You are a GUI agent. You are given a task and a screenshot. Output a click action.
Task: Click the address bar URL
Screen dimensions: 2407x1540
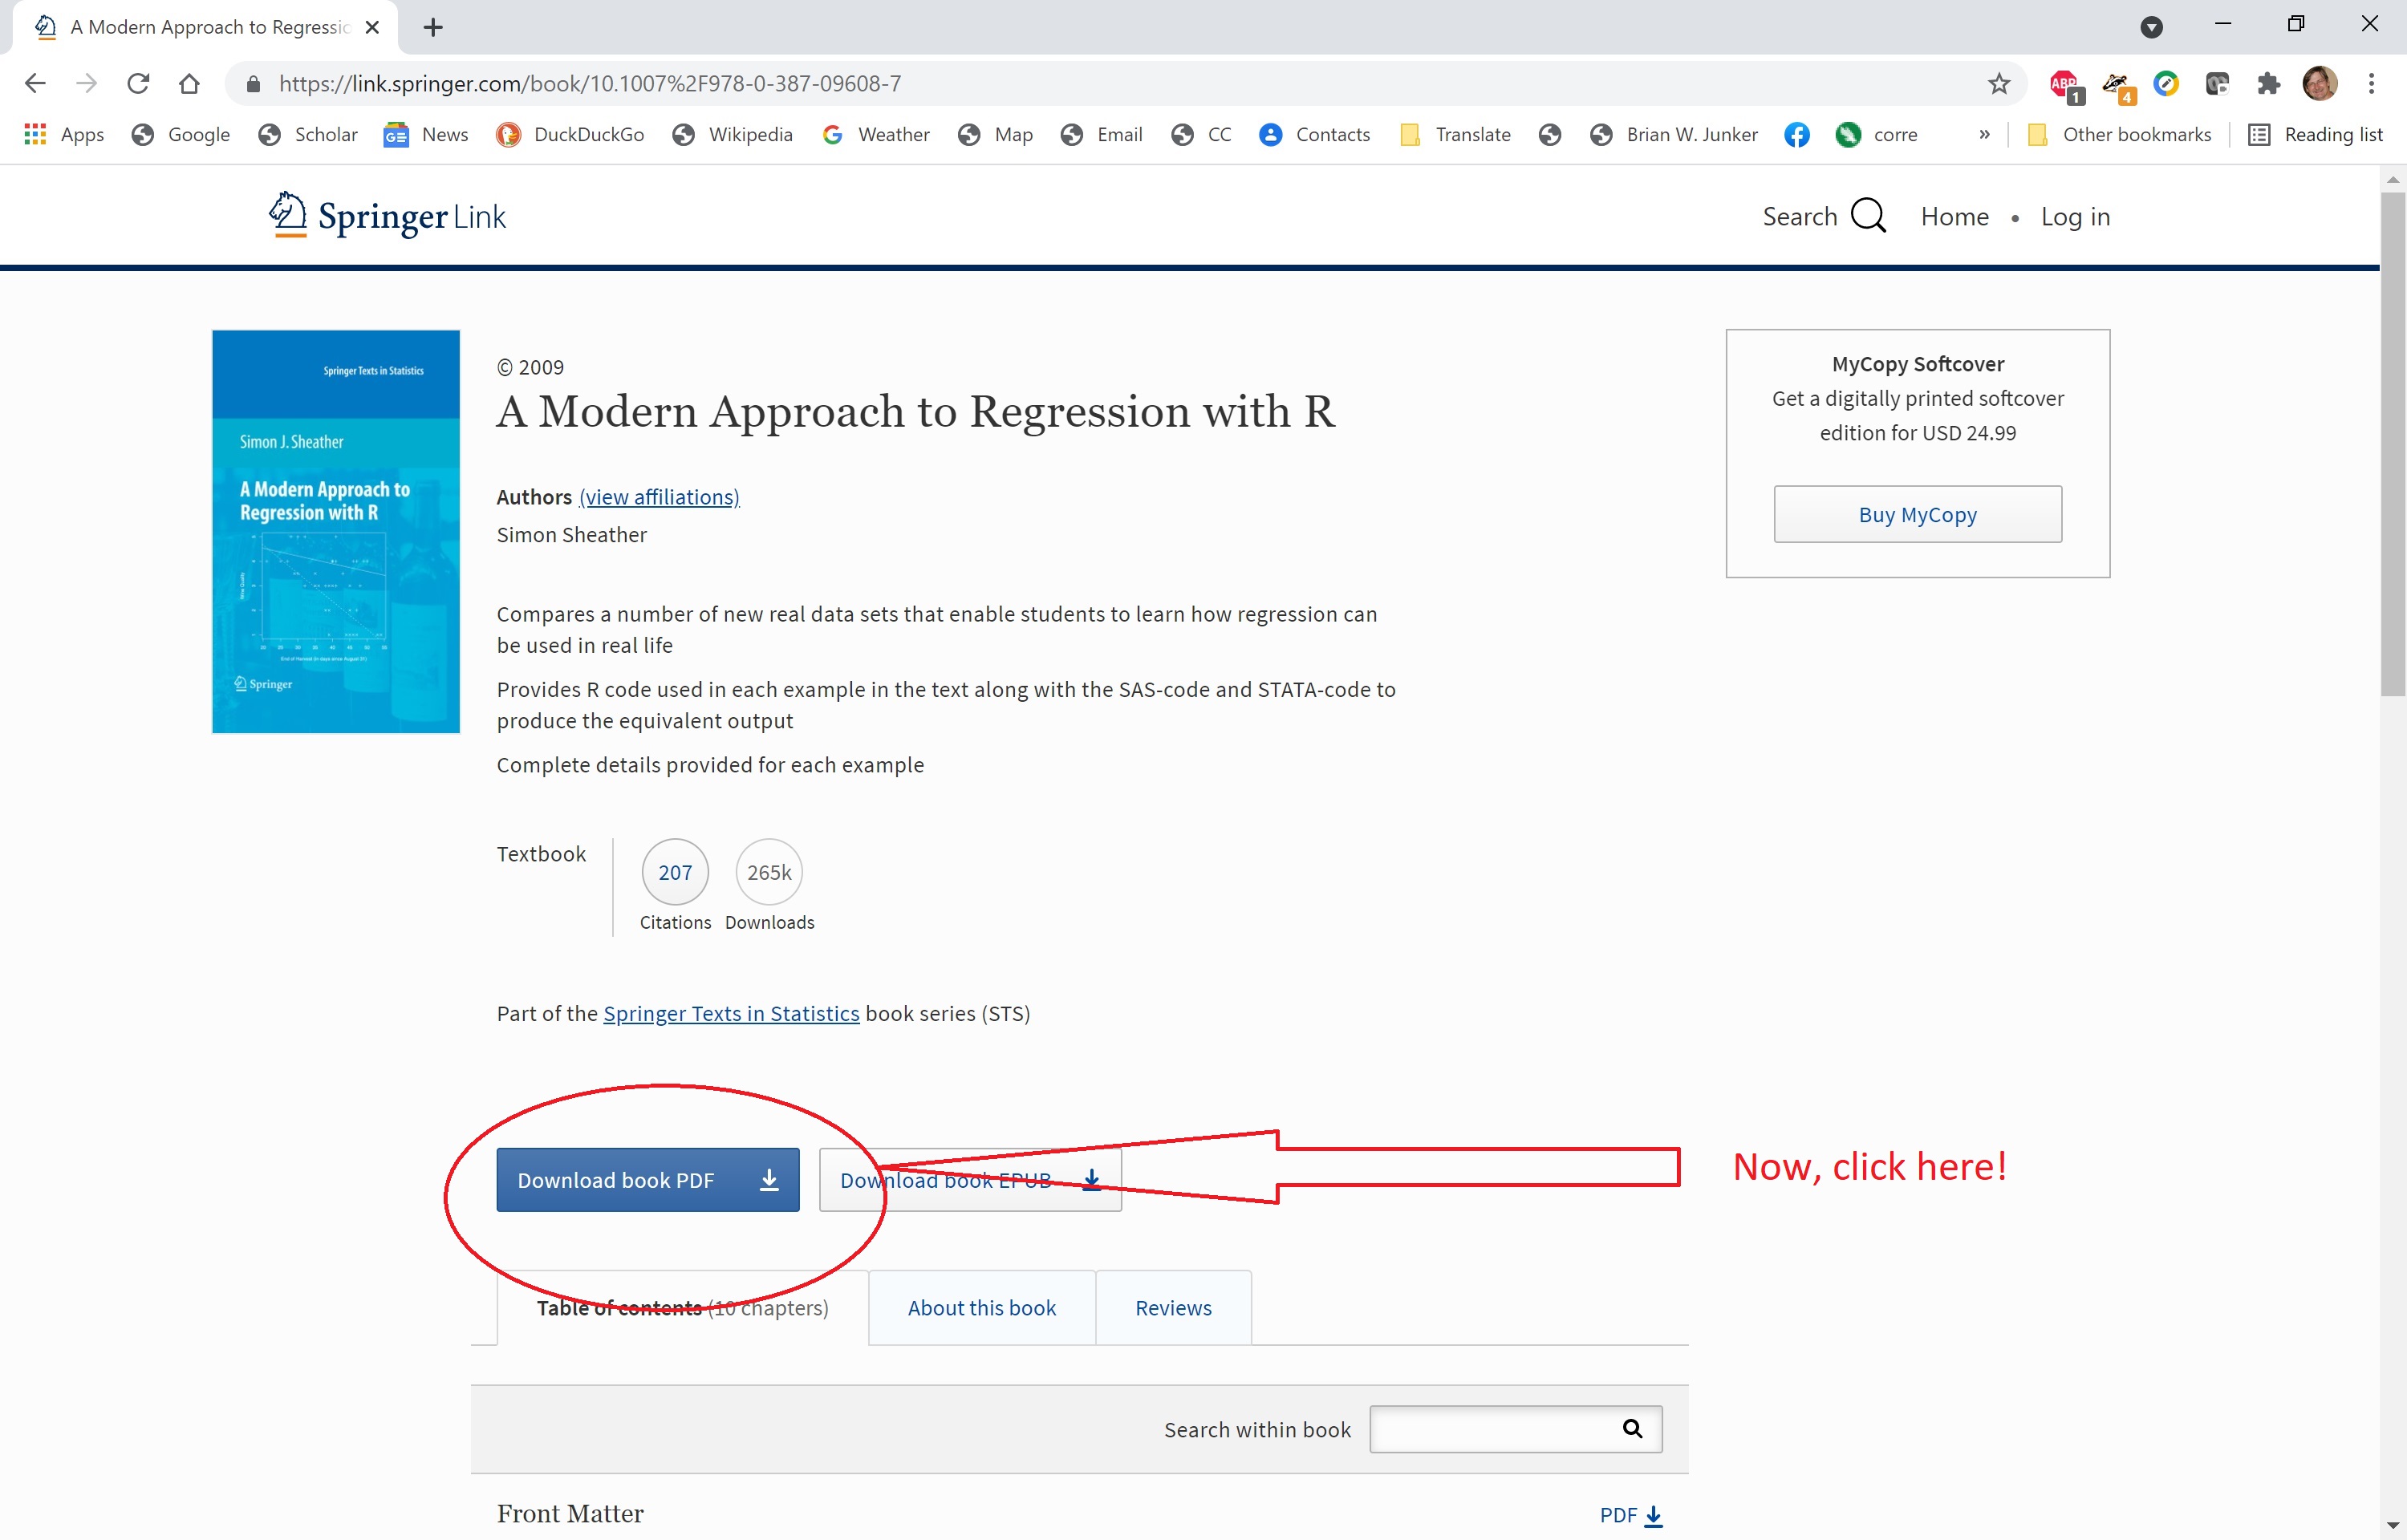coord(590,83)
